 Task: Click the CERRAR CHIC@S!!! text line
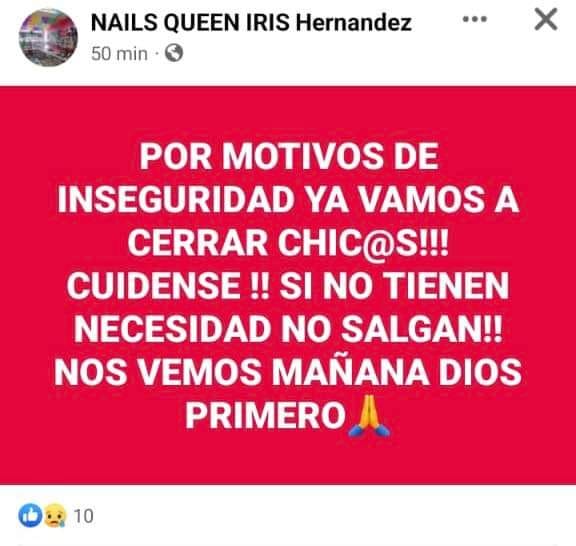[x=288, y=243]
